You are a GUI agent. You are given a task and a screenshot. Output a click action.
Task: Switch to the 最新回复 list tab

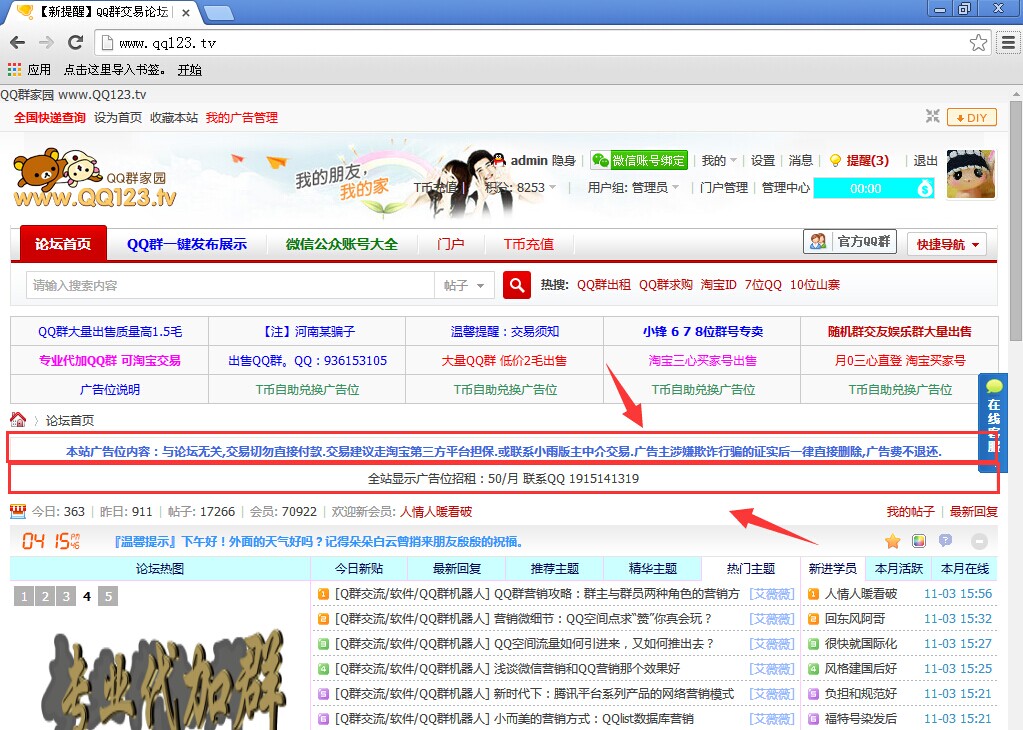(x=457, y=568)
